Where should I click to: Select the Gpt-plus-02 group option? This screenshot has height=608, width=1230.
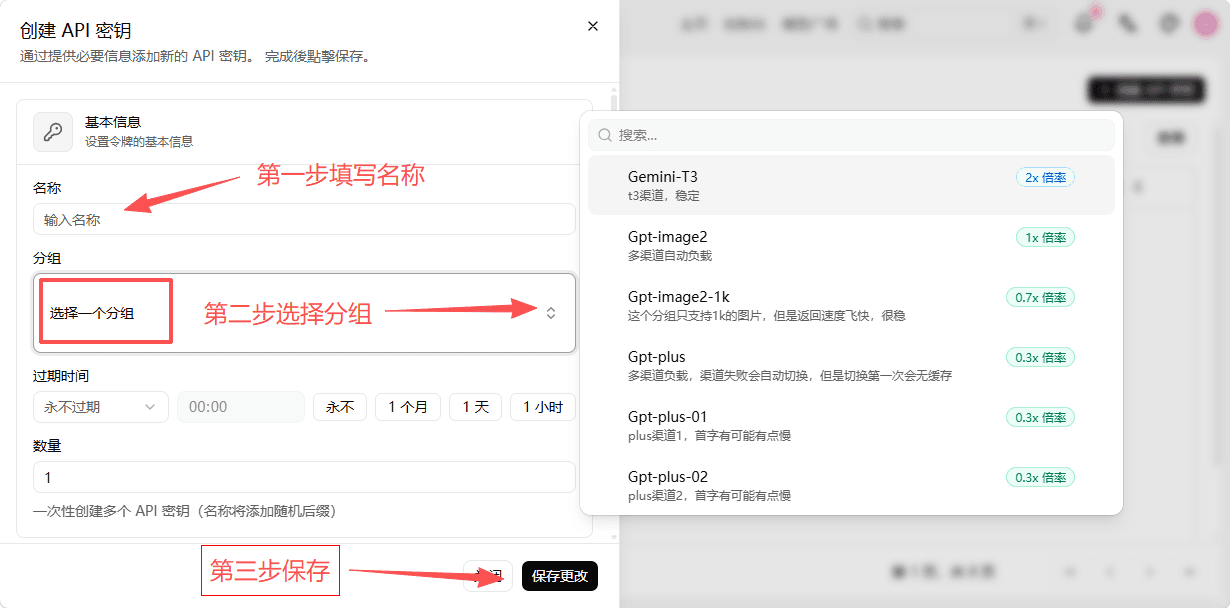(851, 485)
